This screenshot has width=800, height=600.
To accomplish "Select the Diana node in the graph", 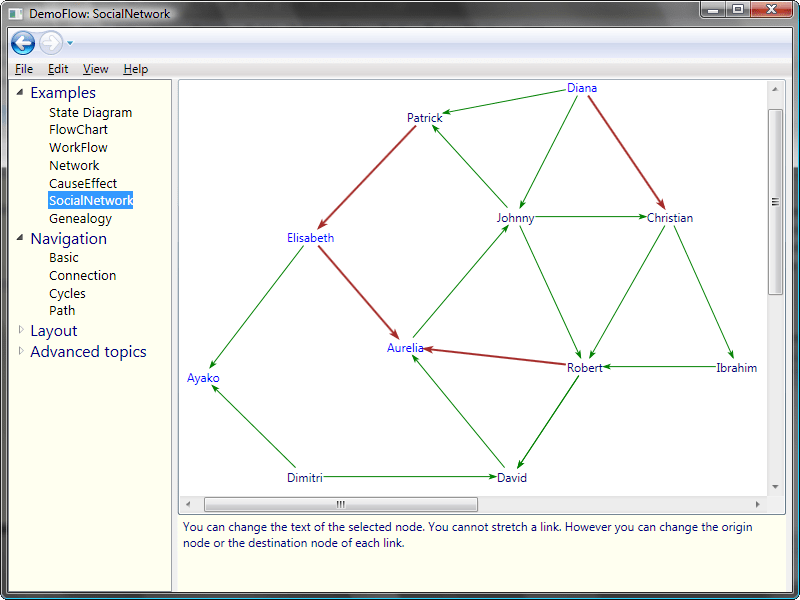I will pos(582,88).
